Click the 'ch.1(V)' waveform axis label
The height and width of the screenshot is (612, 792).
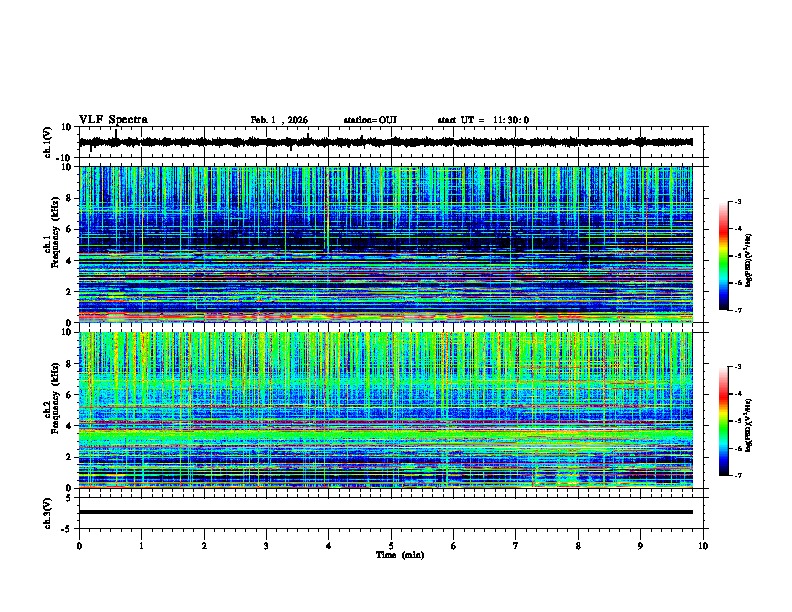pyautogui.click(x=48, y=142)
